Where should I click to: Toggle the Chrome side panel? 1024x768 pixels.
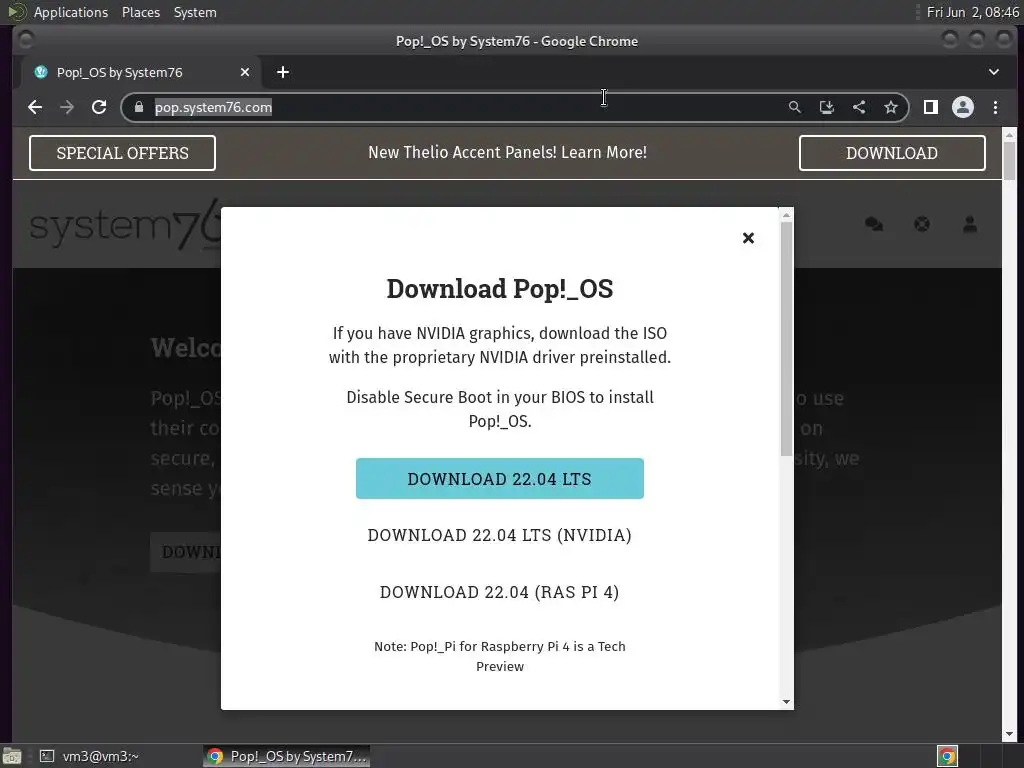[931, 107]
